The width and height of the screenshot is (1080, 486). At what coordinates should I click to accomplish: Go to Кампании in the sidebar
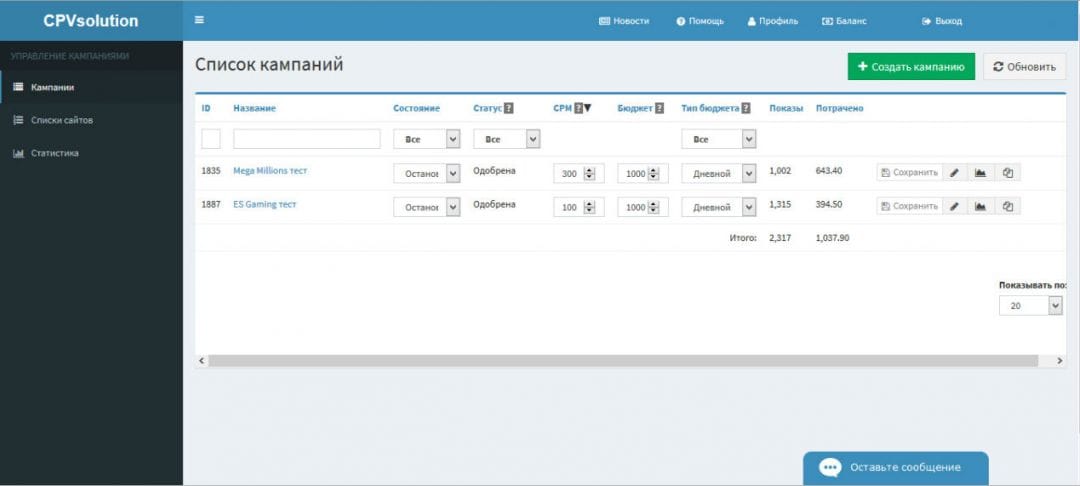pos(92,87)
